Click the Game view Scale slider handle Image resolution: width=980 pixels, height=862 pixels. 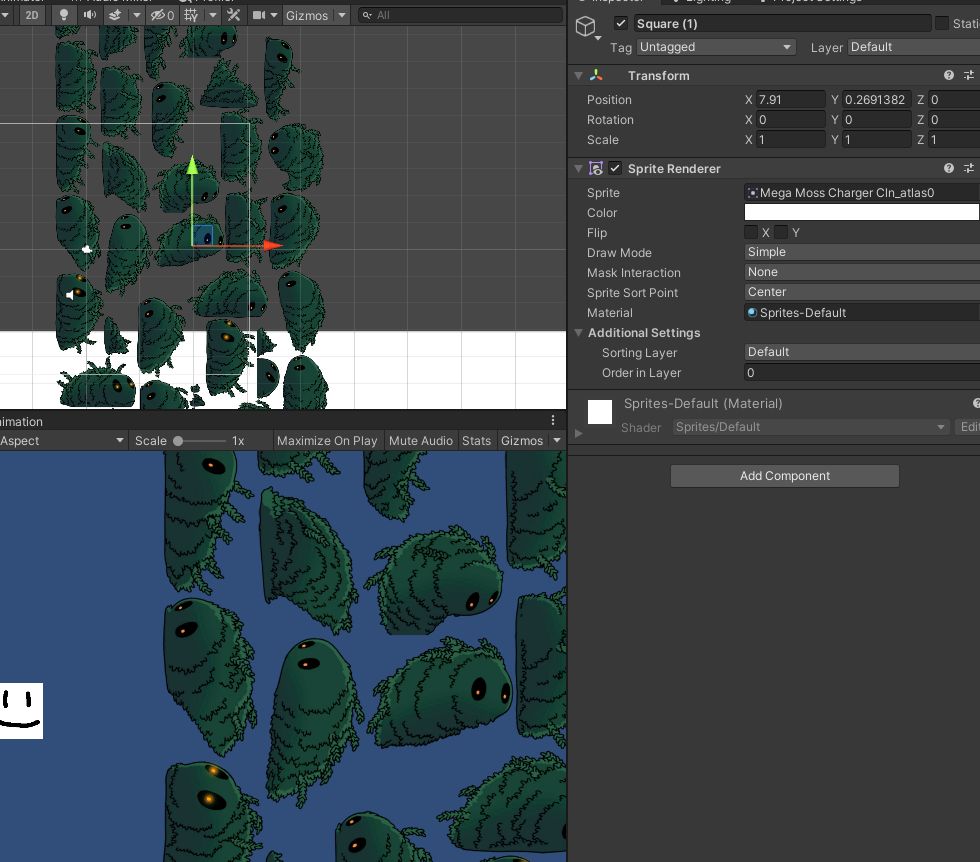coord(178,441)
